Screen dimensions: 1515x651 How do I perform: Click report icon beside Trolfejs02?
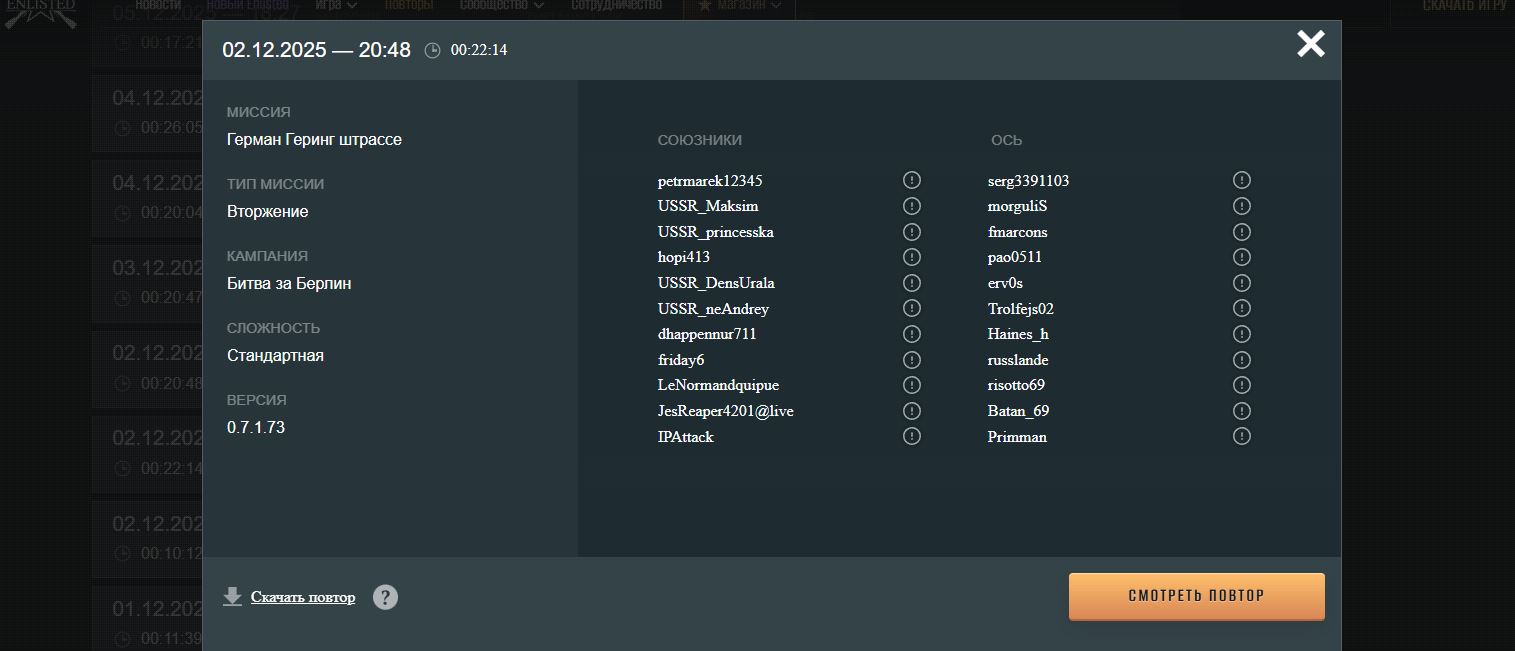tap(1241, 308)
